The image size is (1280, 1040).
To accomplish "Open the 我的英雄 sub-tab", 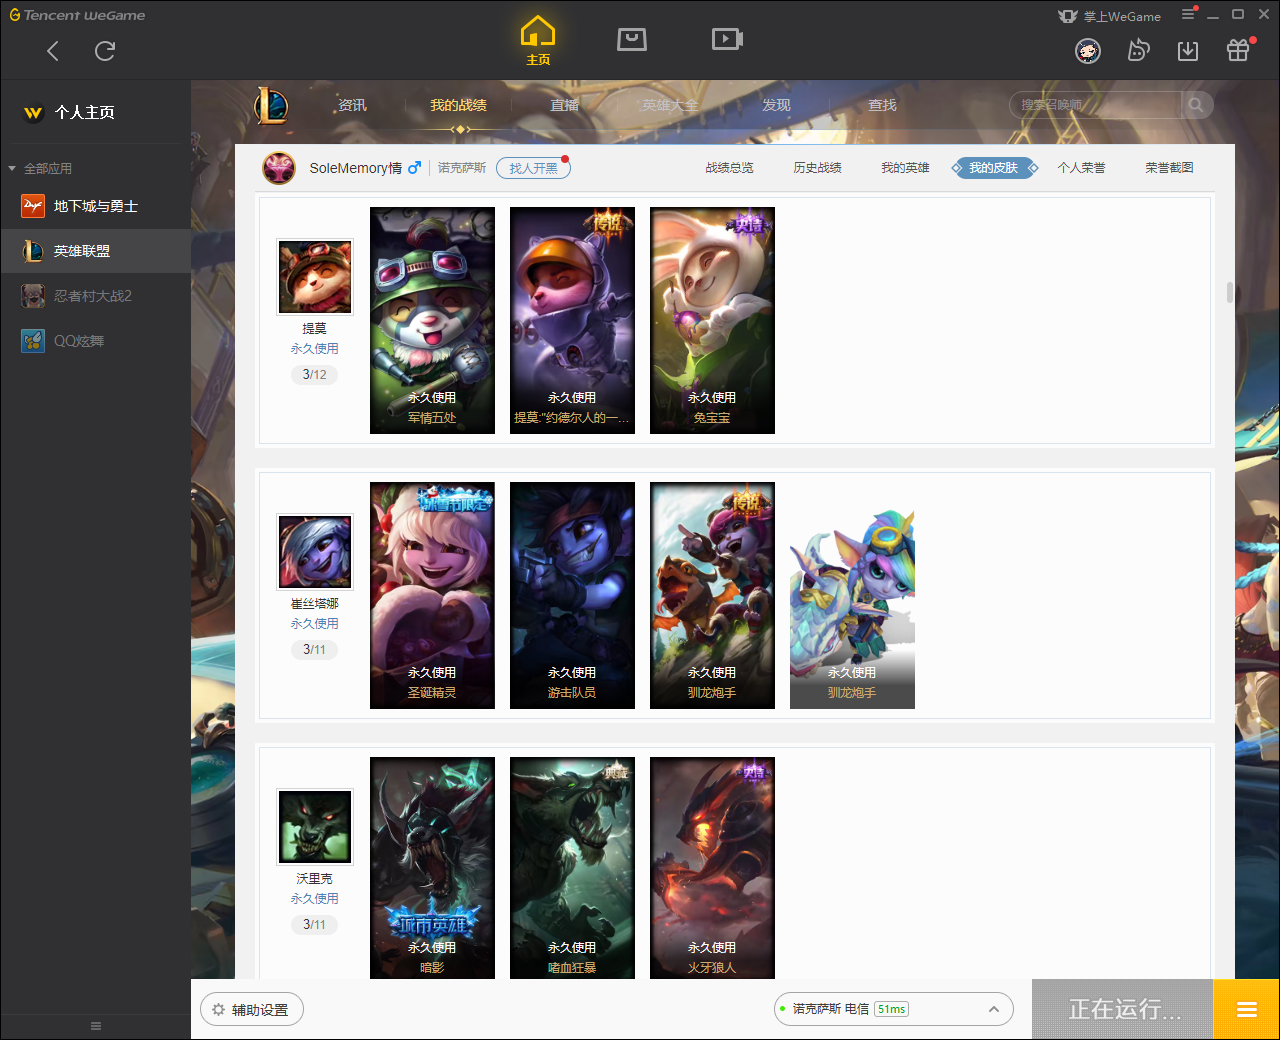I will pyautogui.click(x=905, y=168).
